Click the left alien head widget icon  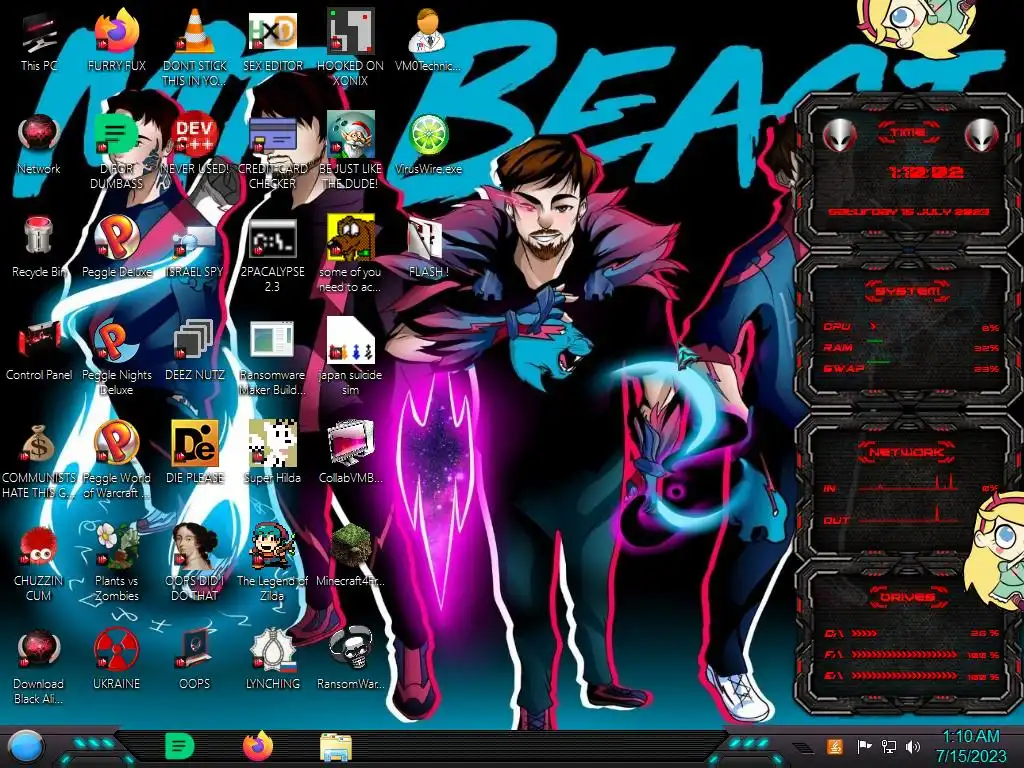(x=839, y=135)
